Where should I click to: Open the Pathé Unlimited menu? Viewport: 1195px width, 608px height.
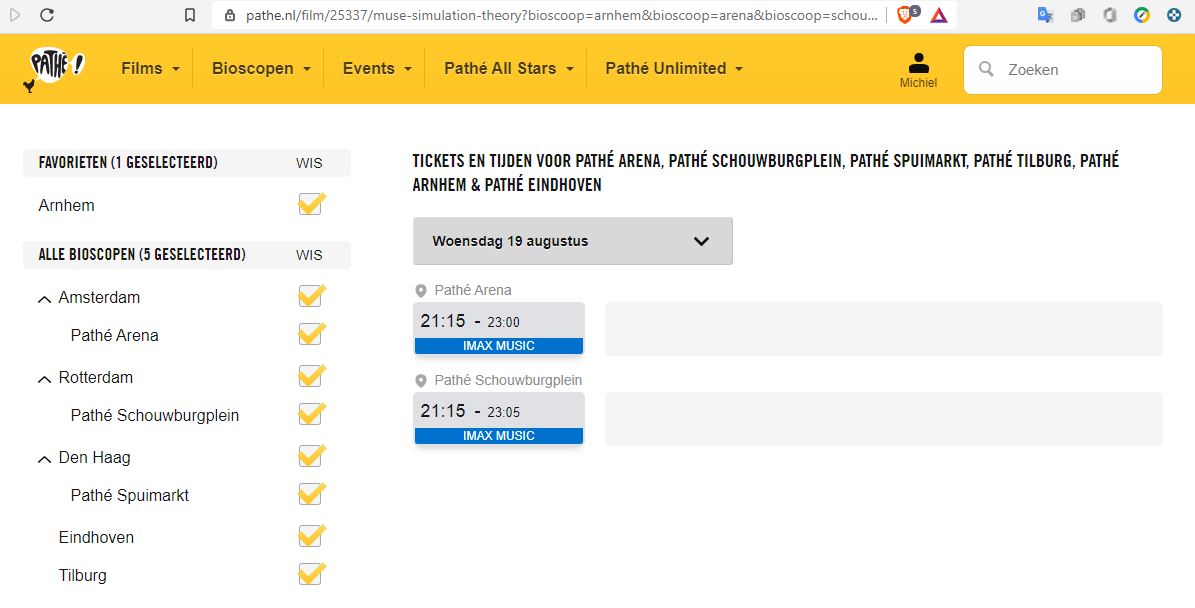[x=674, y=68]
